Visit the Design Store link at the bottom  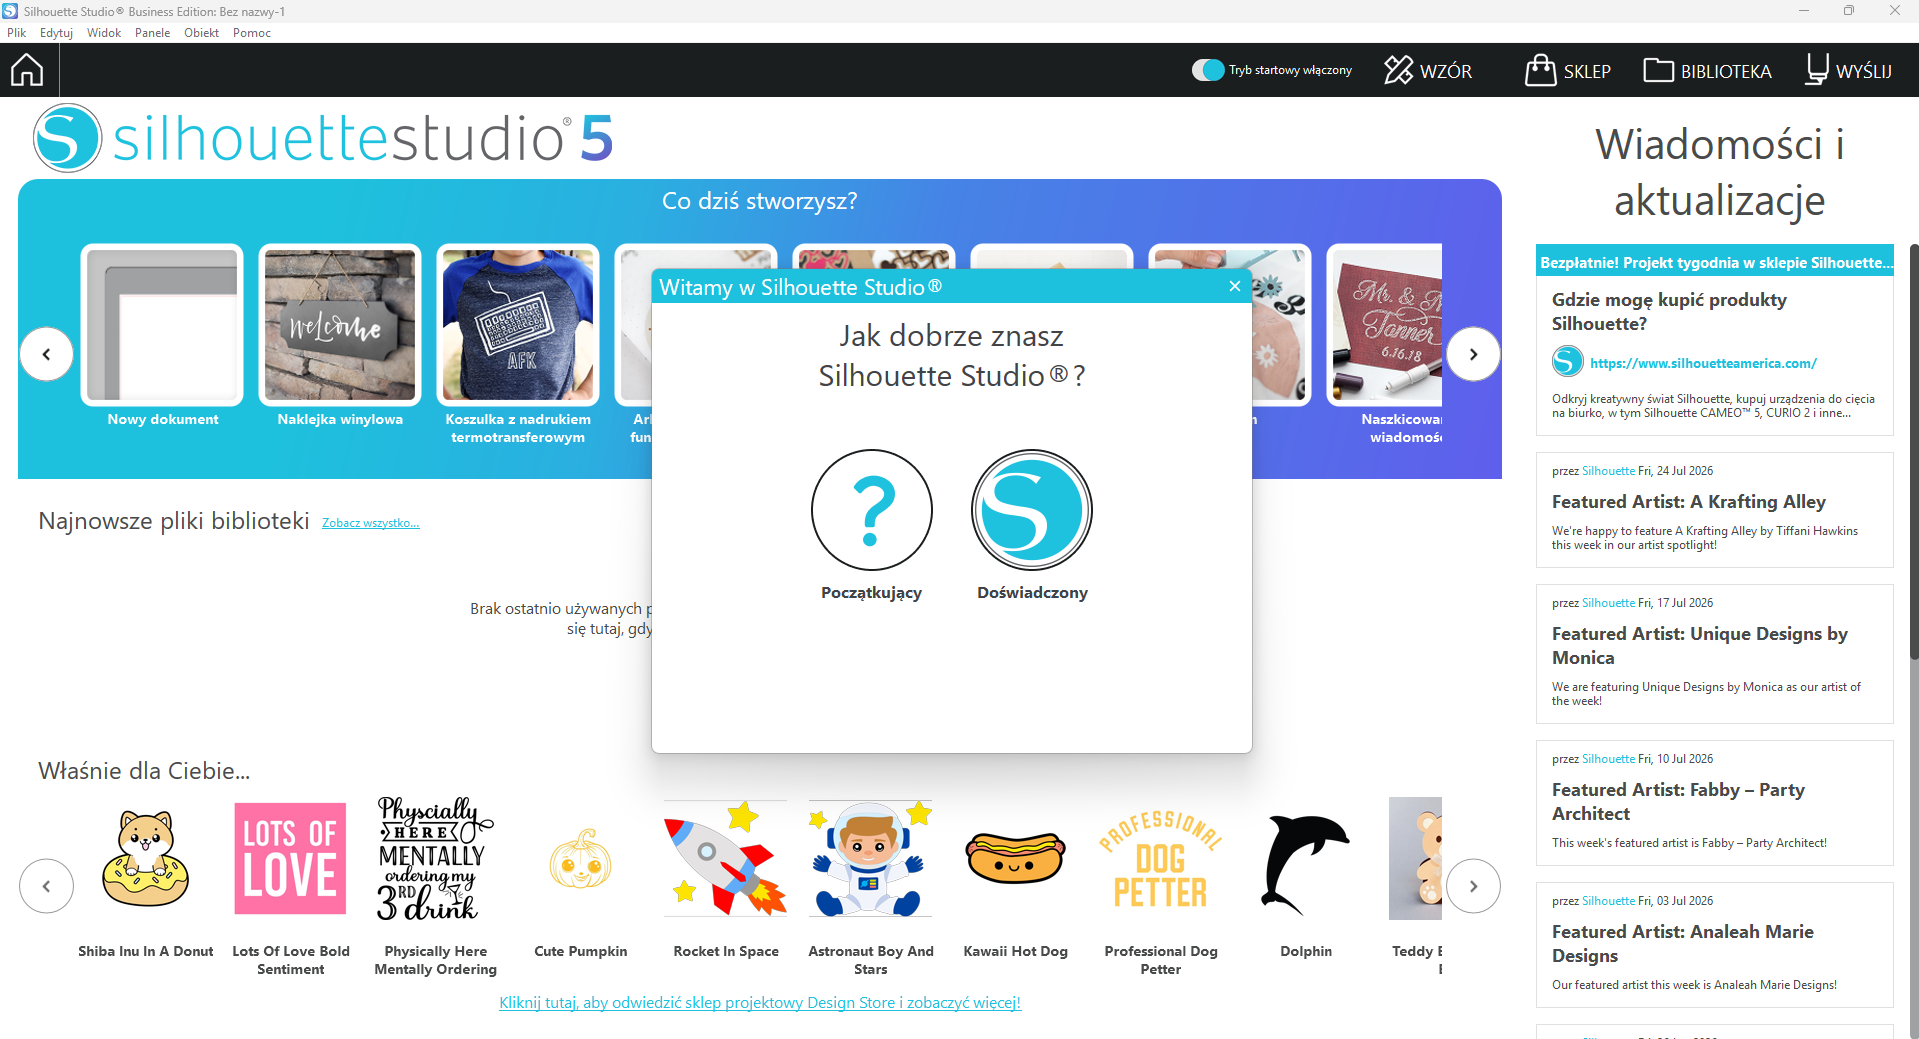tap(760, 1003)
